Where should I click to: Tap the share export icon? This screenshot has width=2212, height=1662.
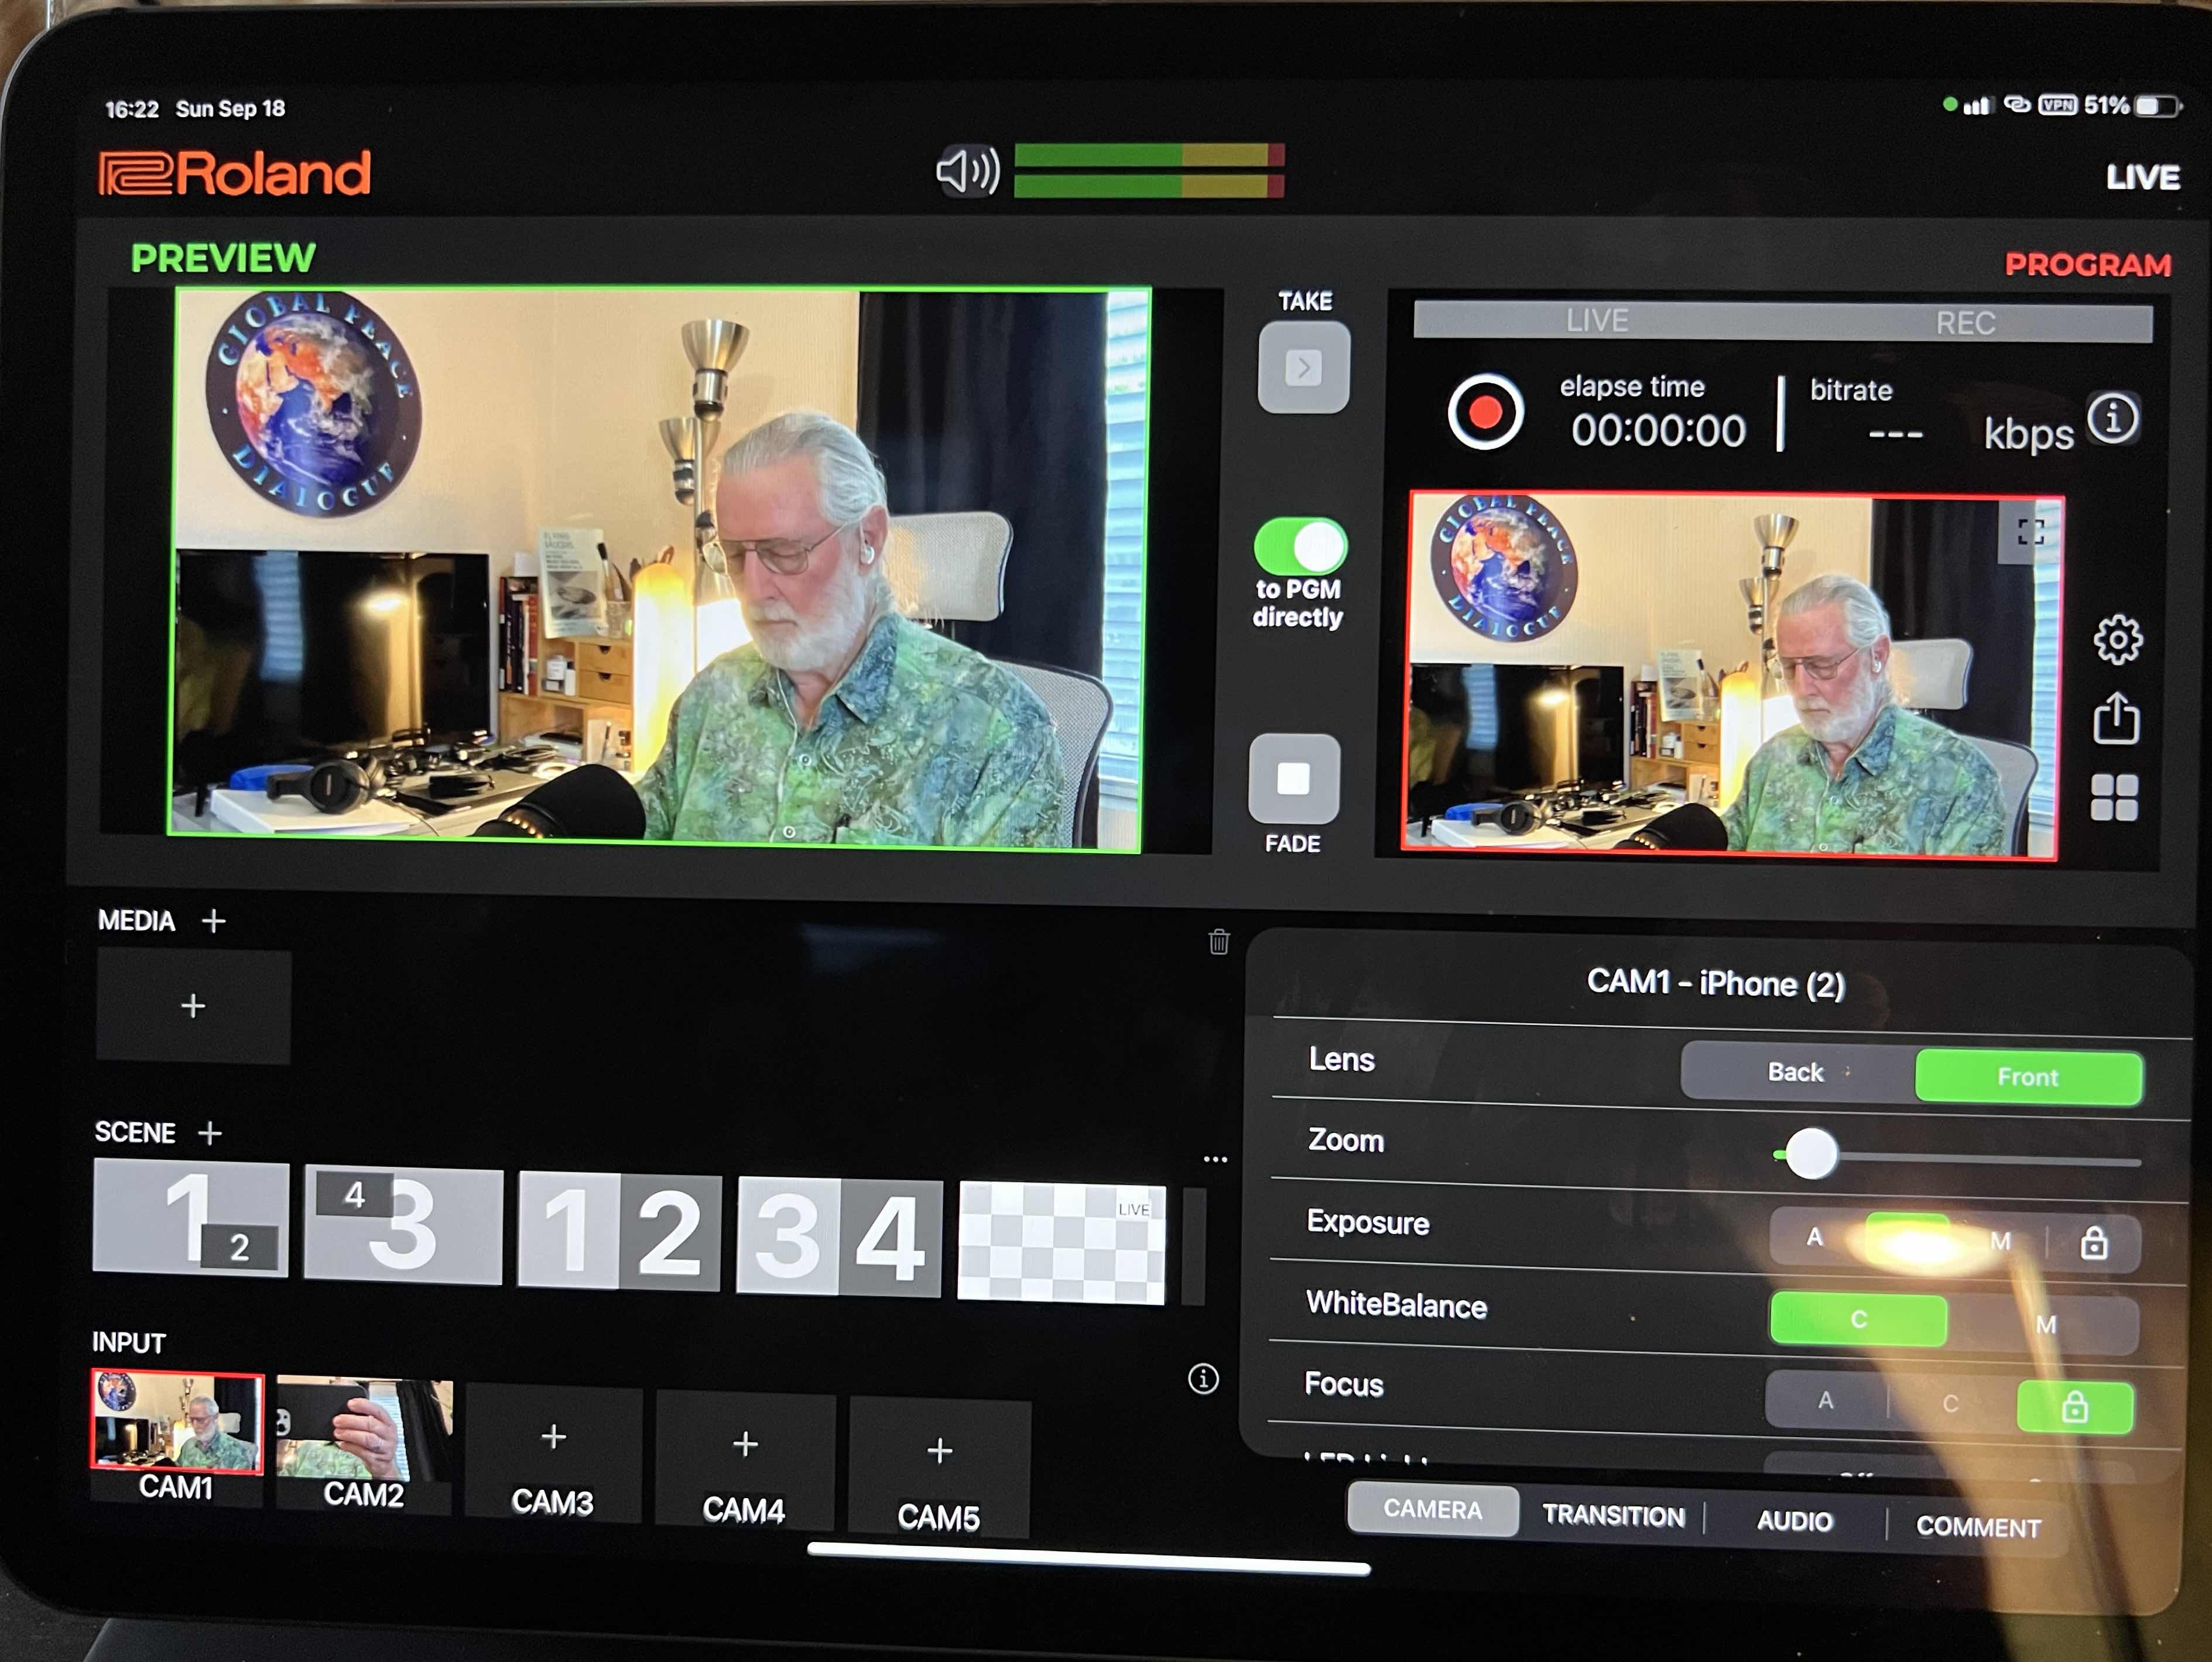tap(2116, 718)
